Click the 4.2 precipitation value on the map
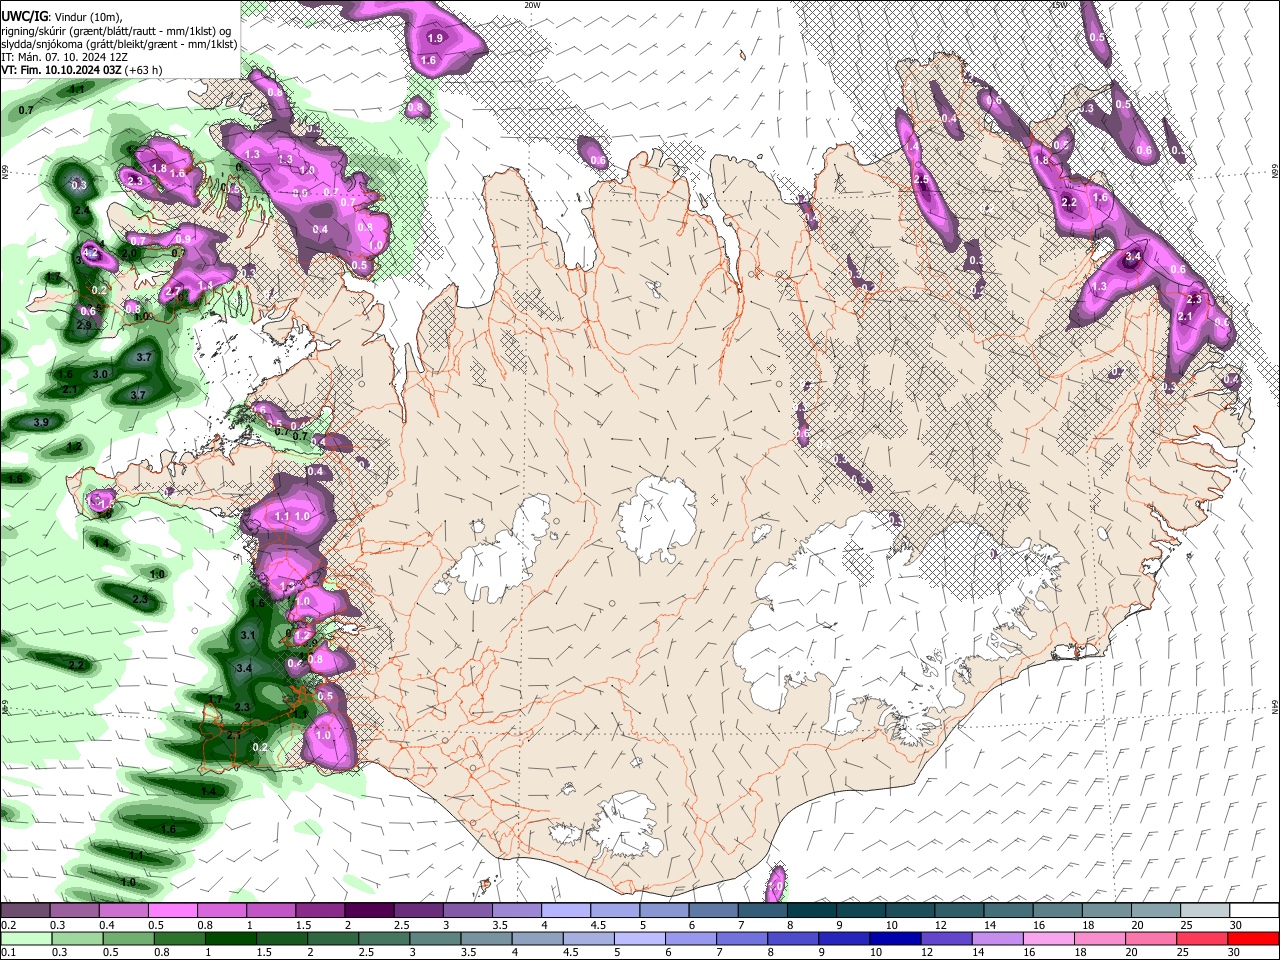Viewport: 1280px width, 960px height. click(x=91, y=253)
